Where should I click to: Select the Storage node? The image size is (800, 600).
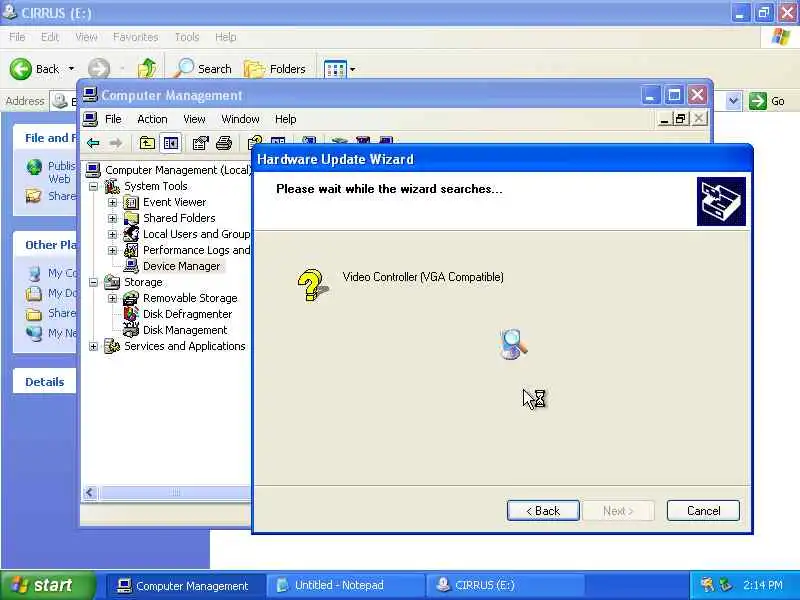click(143, 282)
